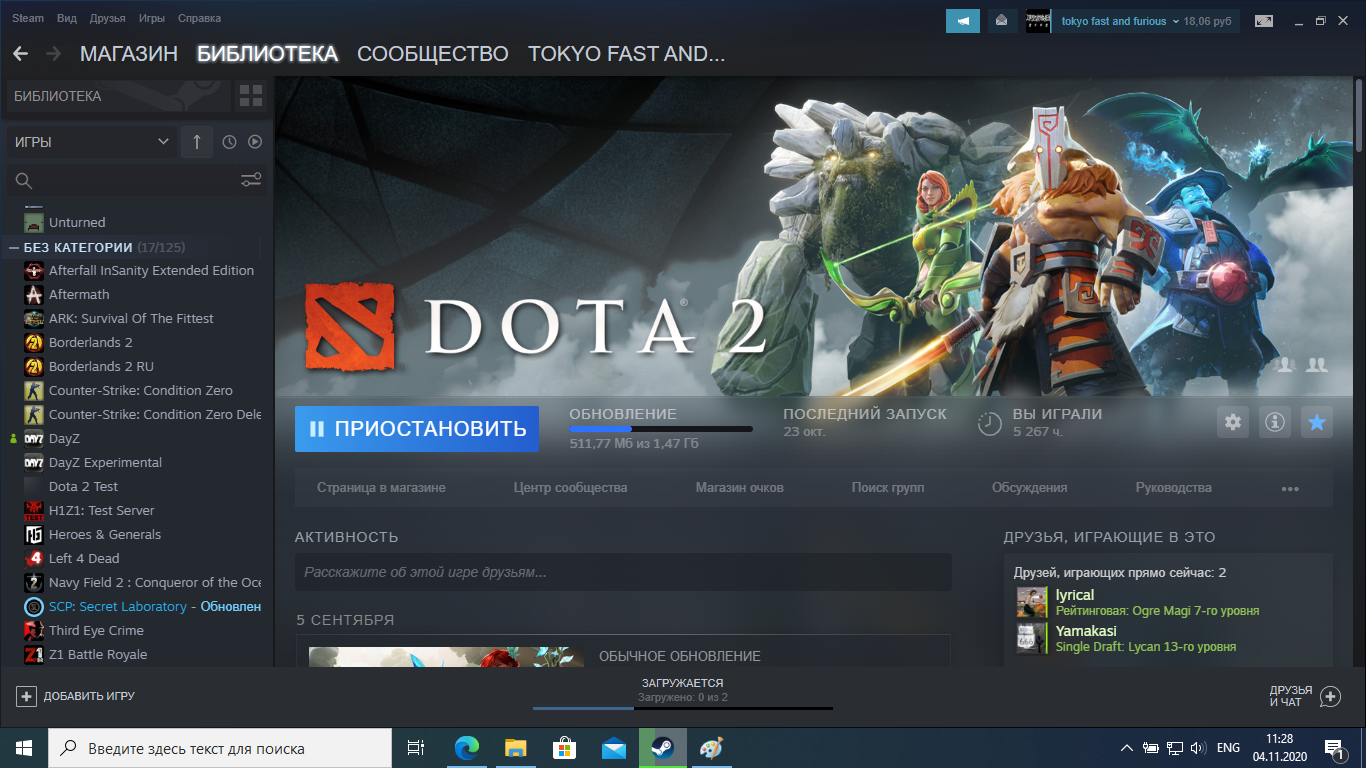The height and width of the screenshot is (768, 1366).
Task: Select Z1 Battle Royale in the library list
Action: click(98, 654)
